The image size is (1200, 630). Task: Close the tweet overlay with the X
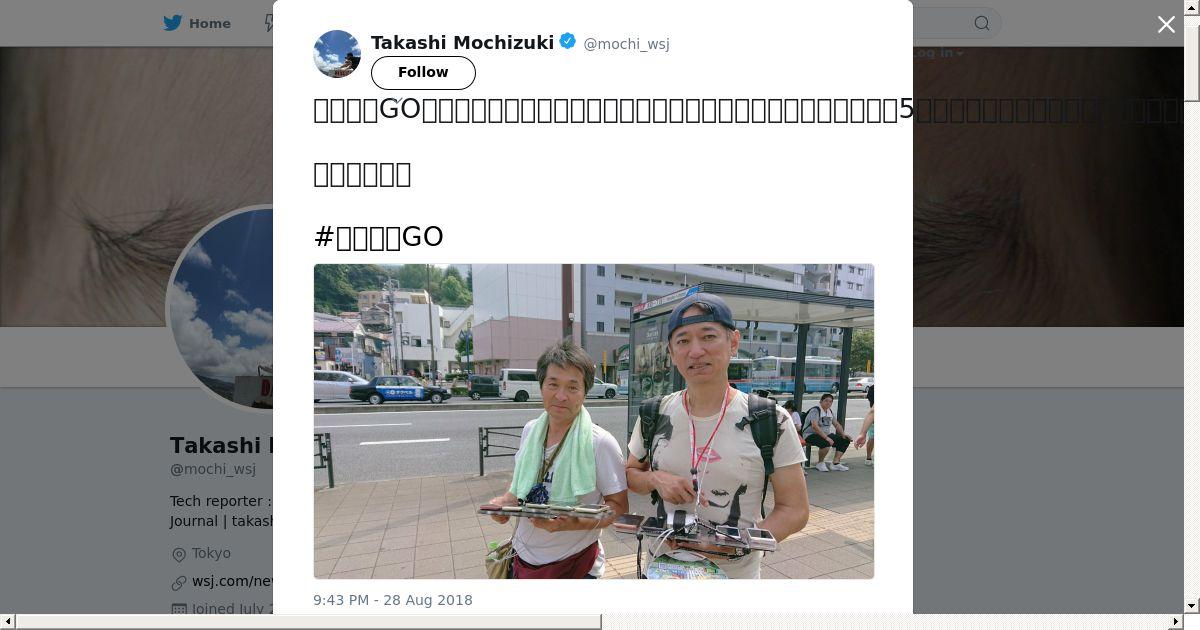tap(1166, 25)
